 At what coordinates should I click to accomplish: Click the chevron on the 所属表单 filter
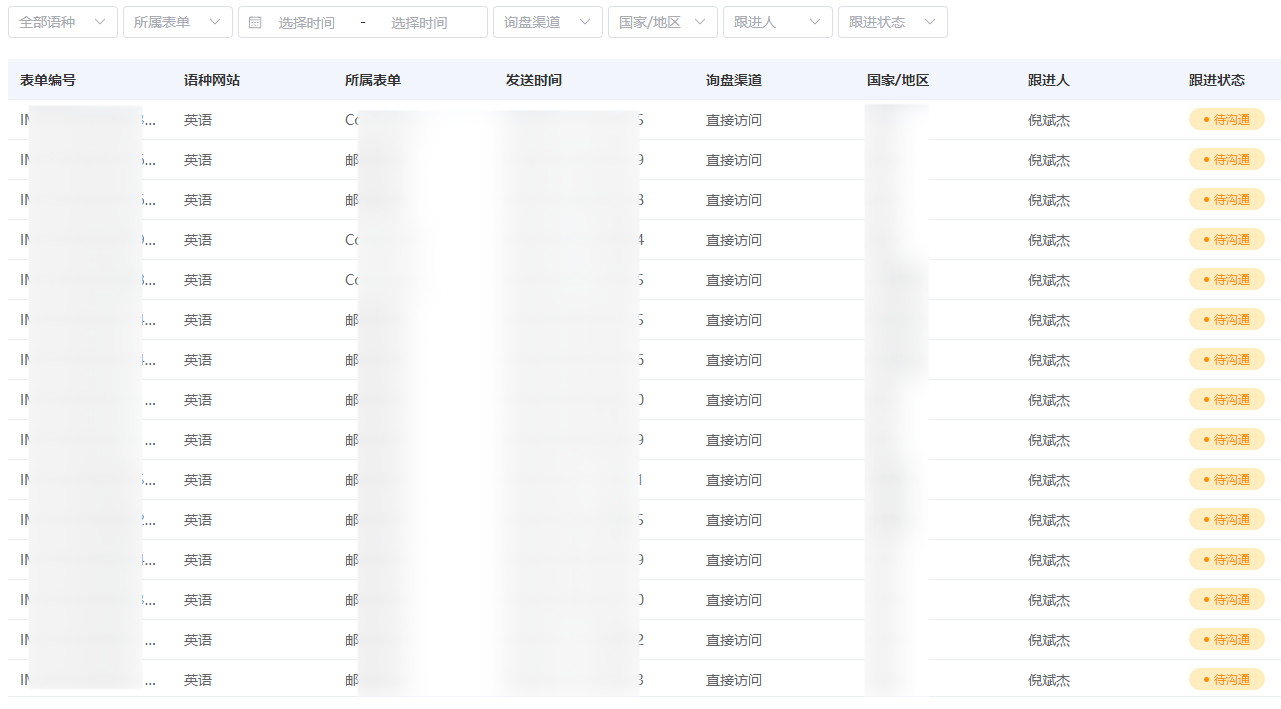[216, 21]
